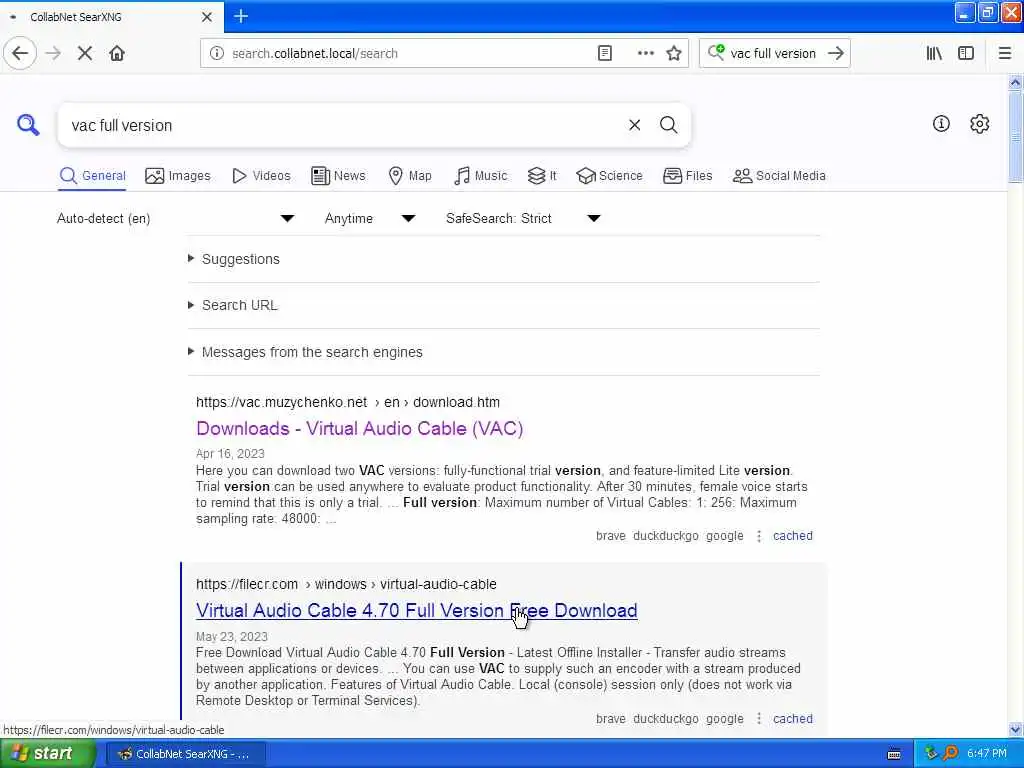Open page actions three-dot menu

[645, 54]
